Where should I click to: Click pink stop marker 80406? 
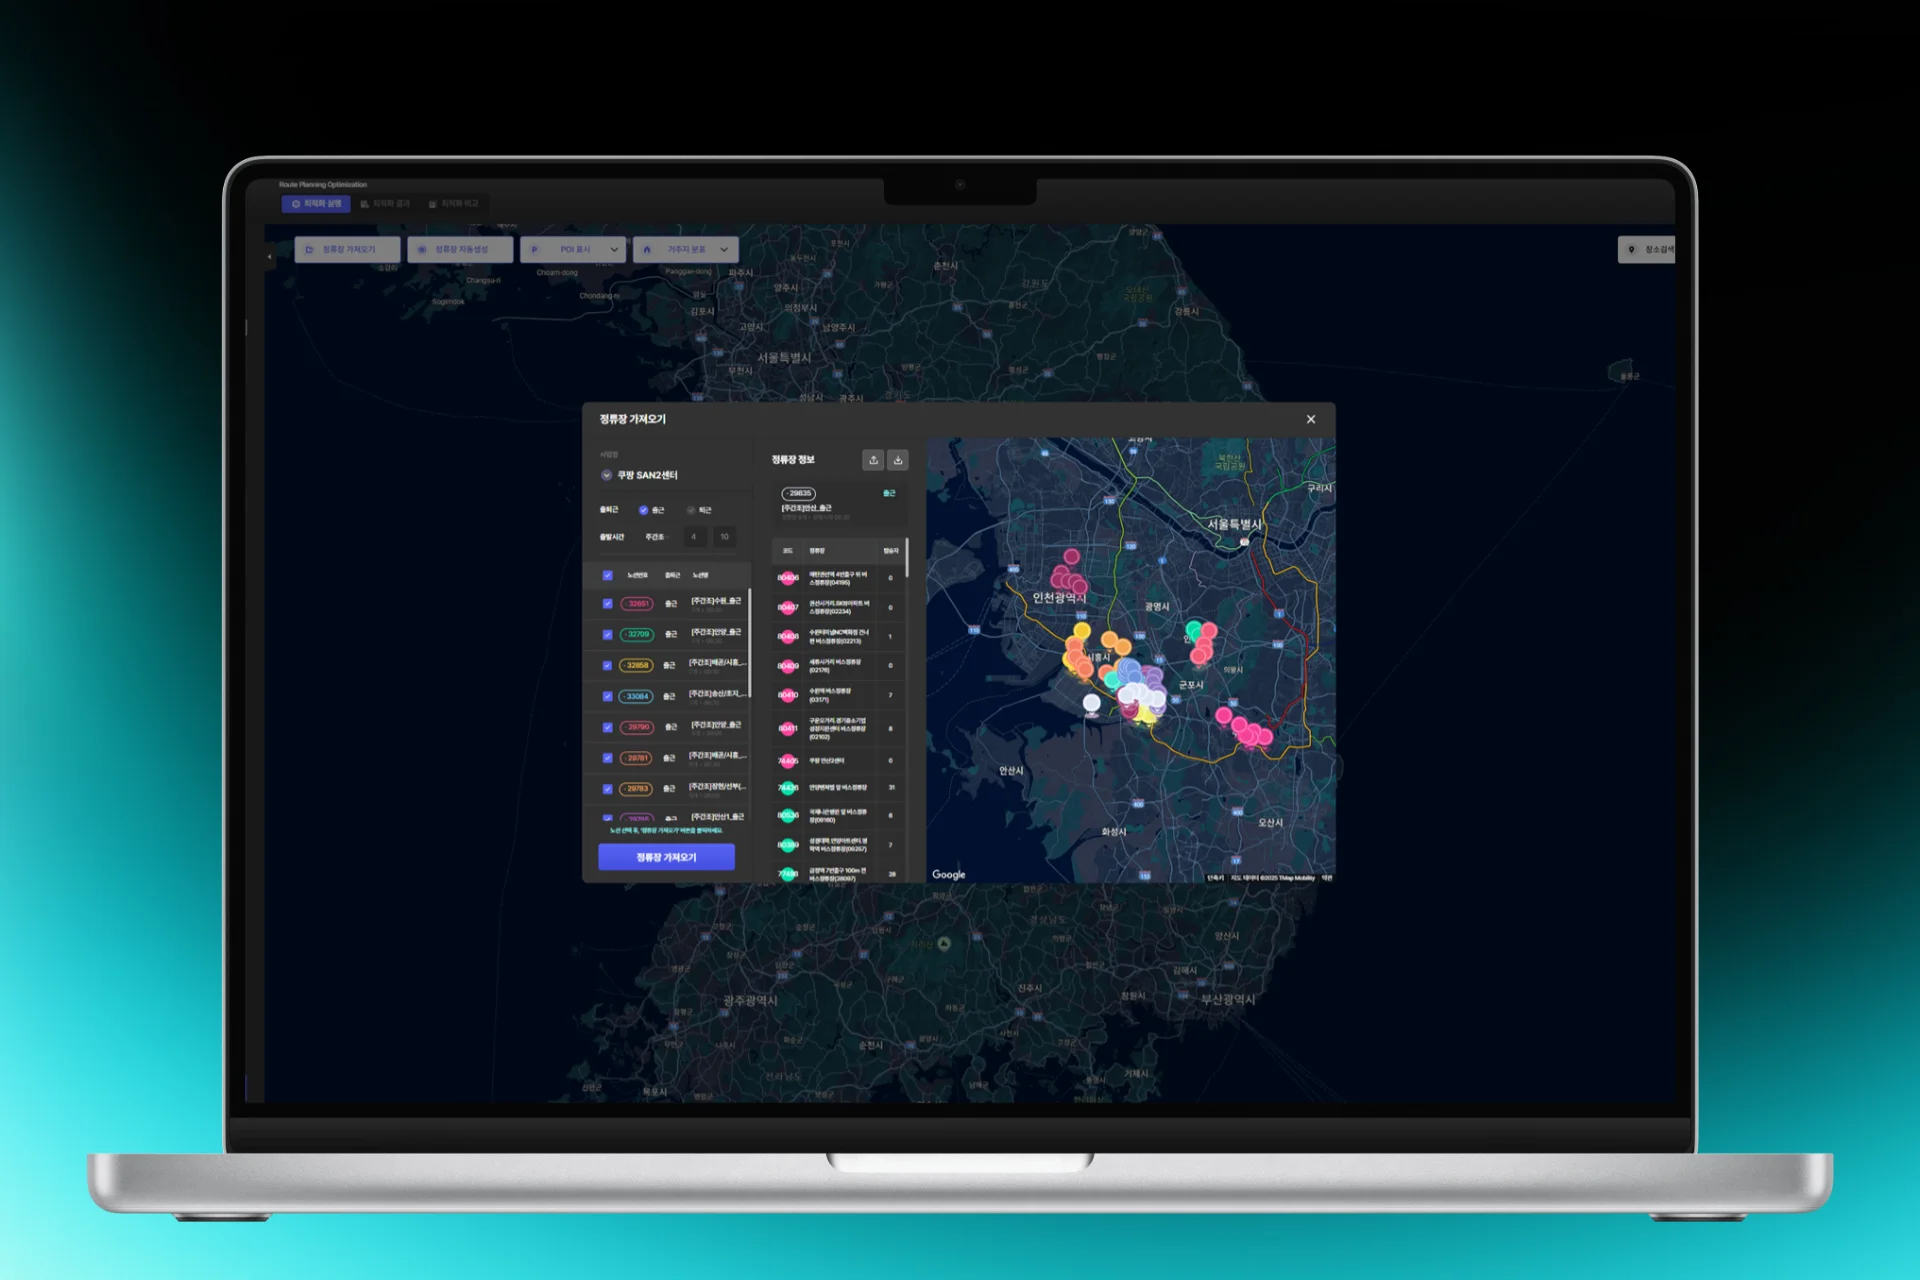(788, 578)
